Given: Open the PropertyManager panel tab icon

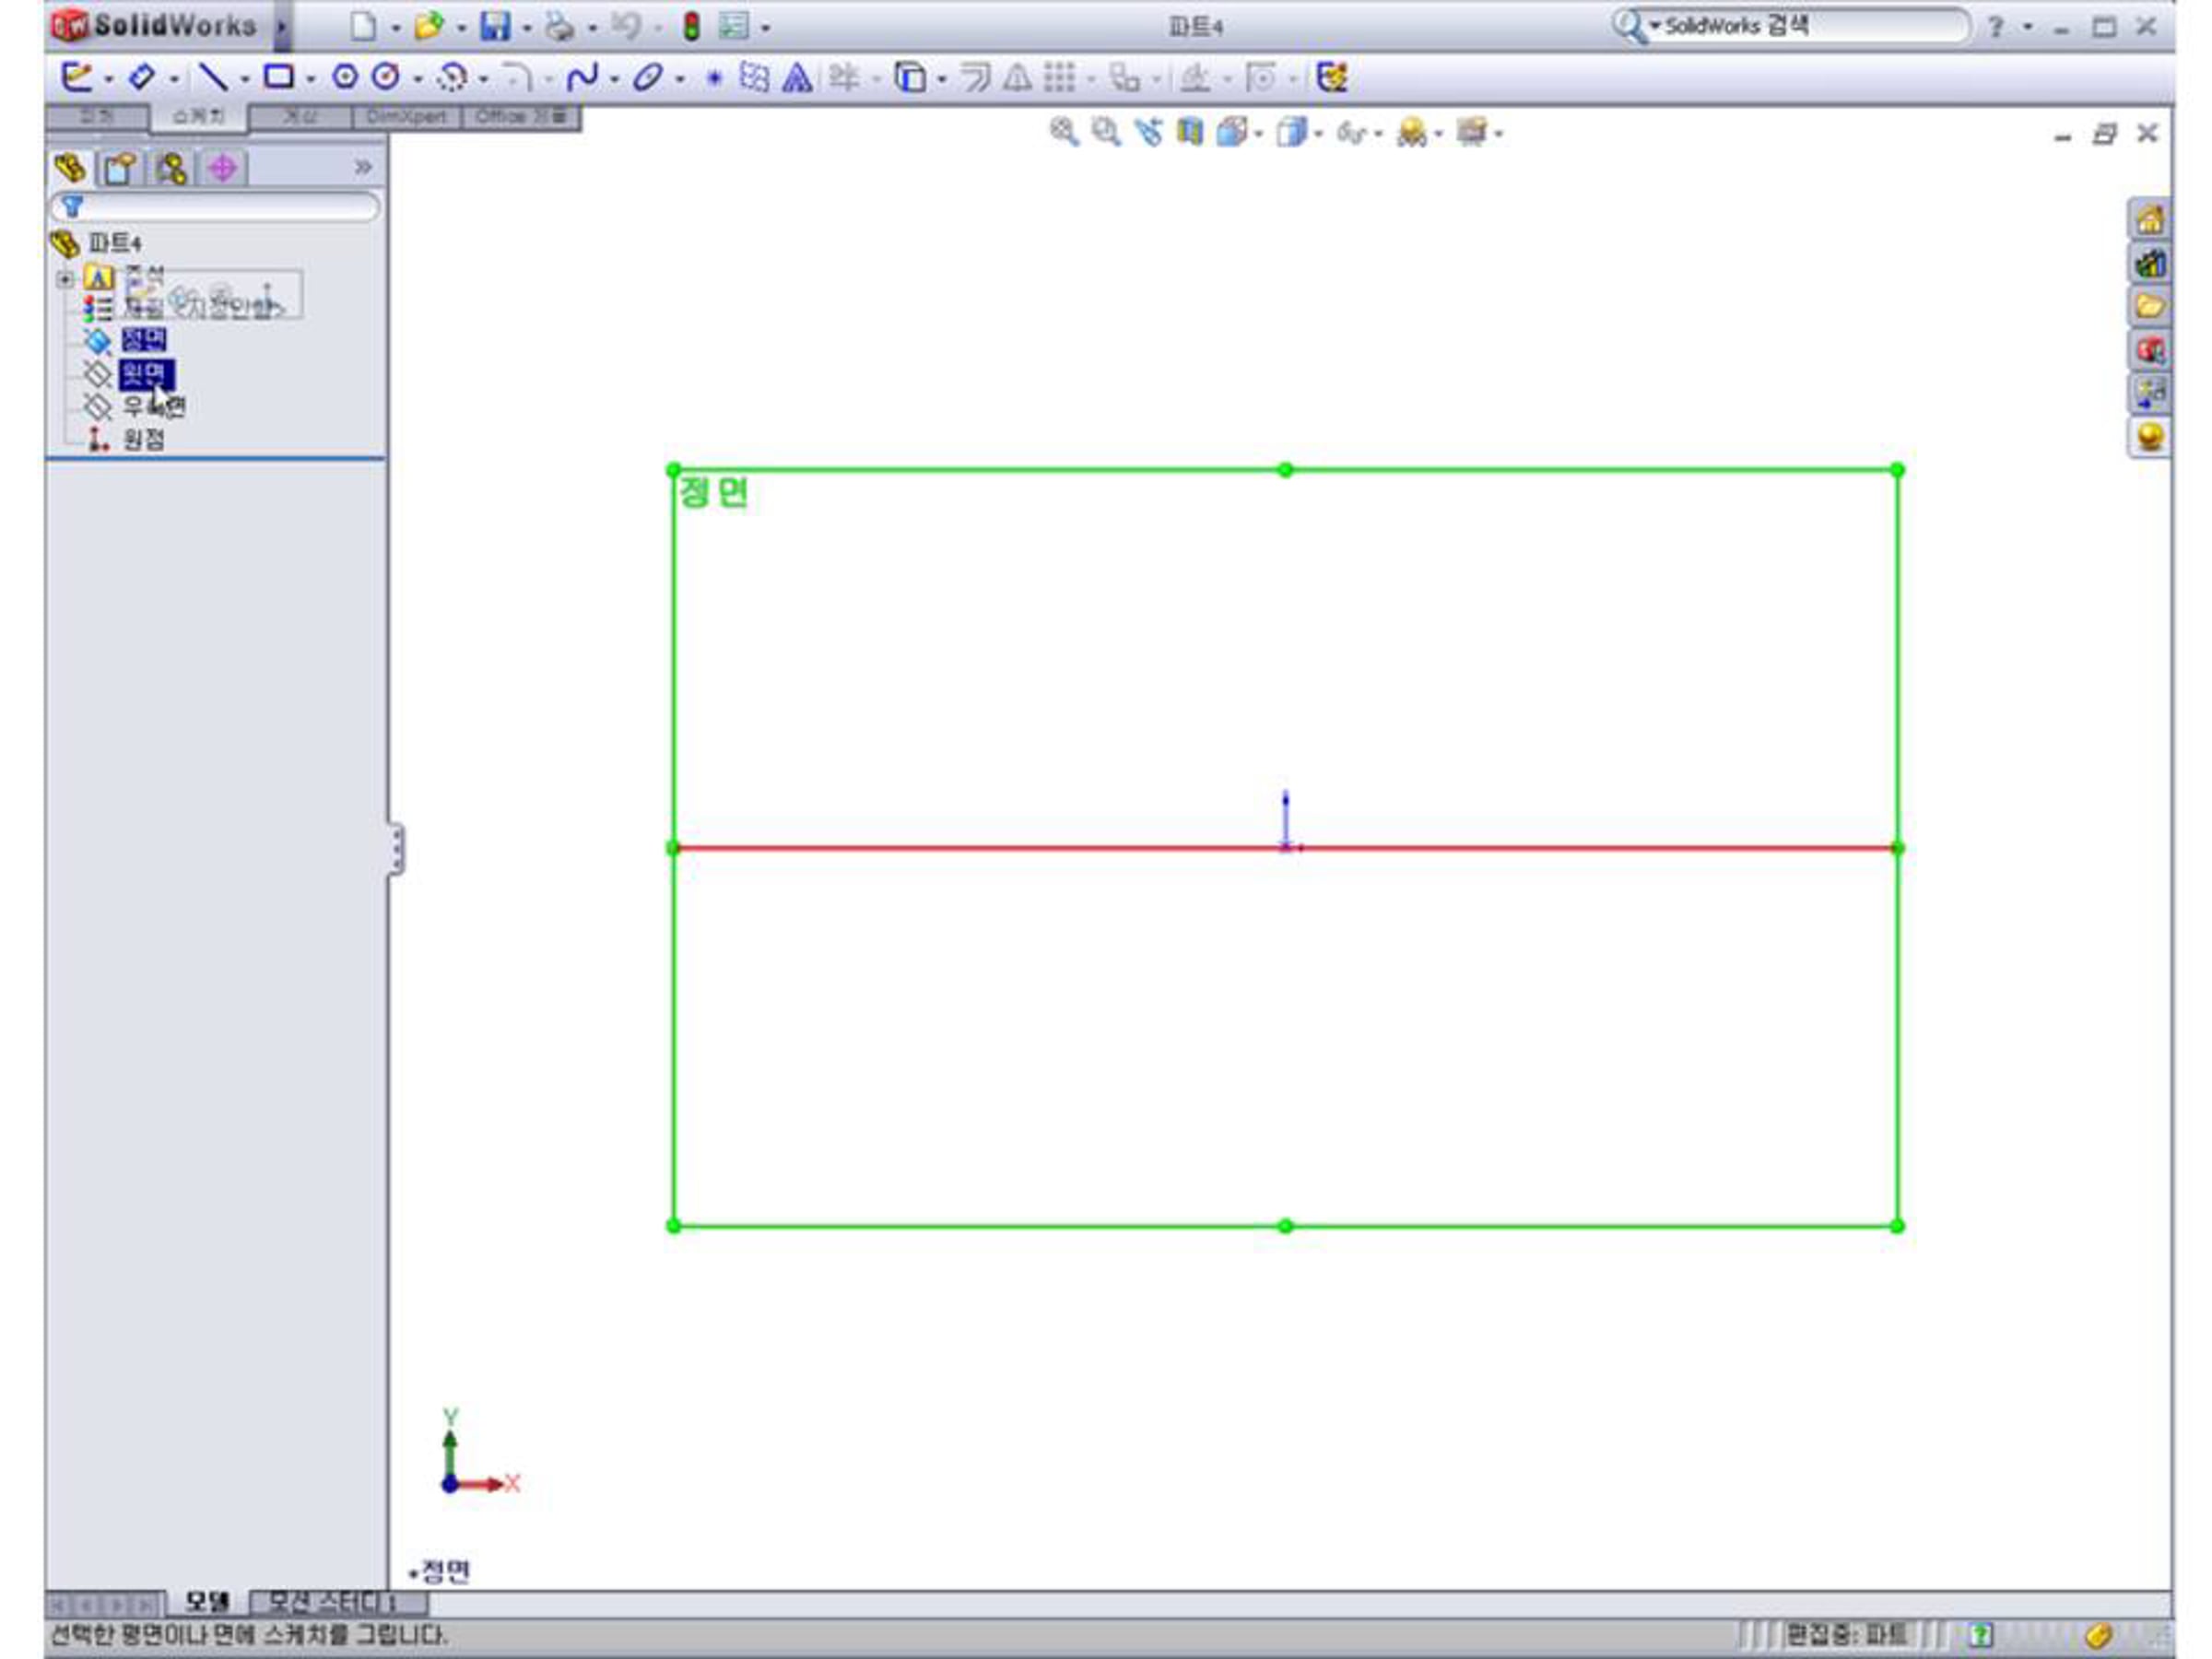Looking at the screenshot, I should coord(120,168).
